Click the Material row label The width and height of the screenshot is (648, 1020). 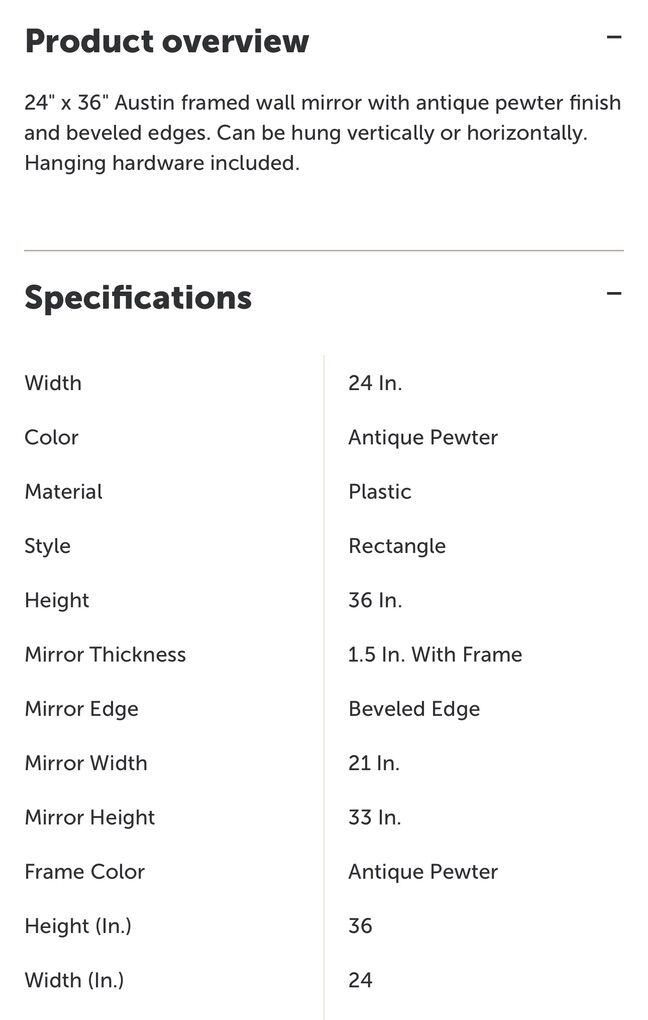coord(63,491)
